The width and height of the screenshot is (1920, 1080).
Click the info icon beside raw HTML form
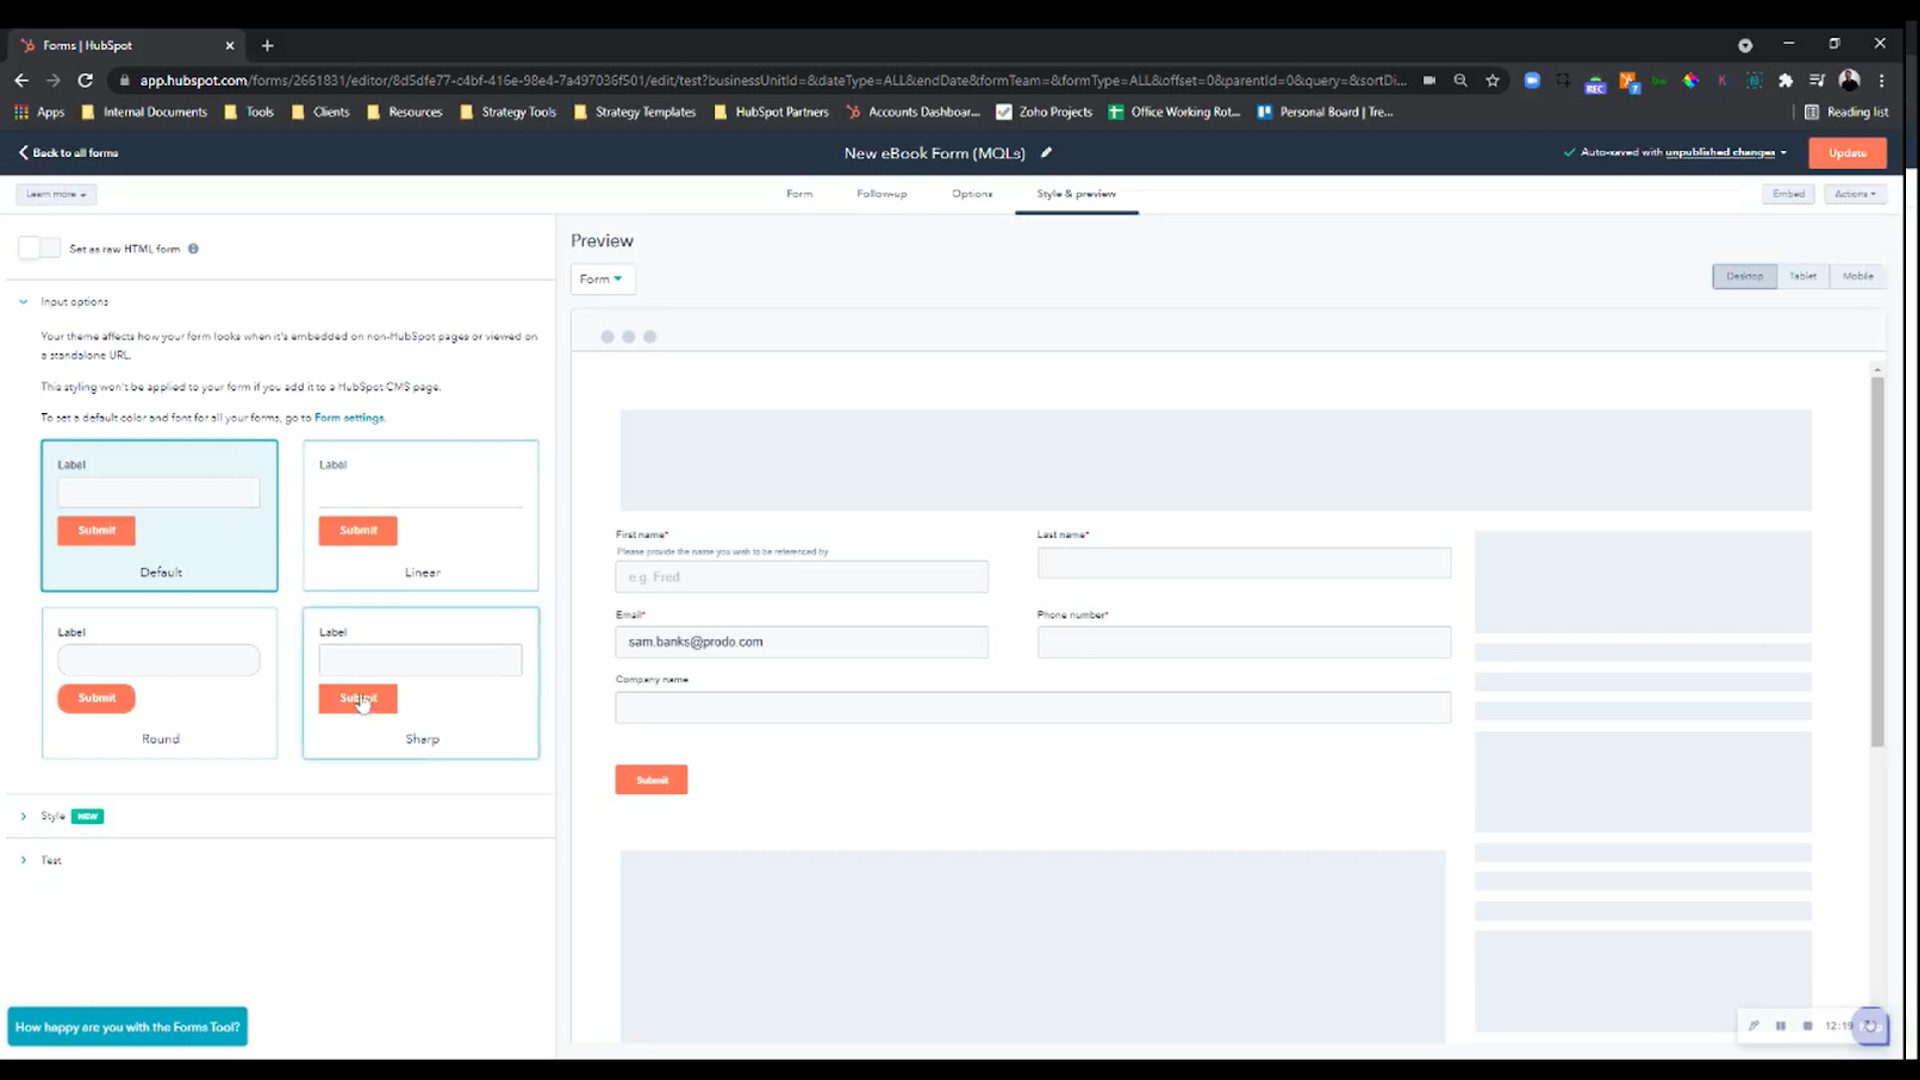click(x=193, y=249)
